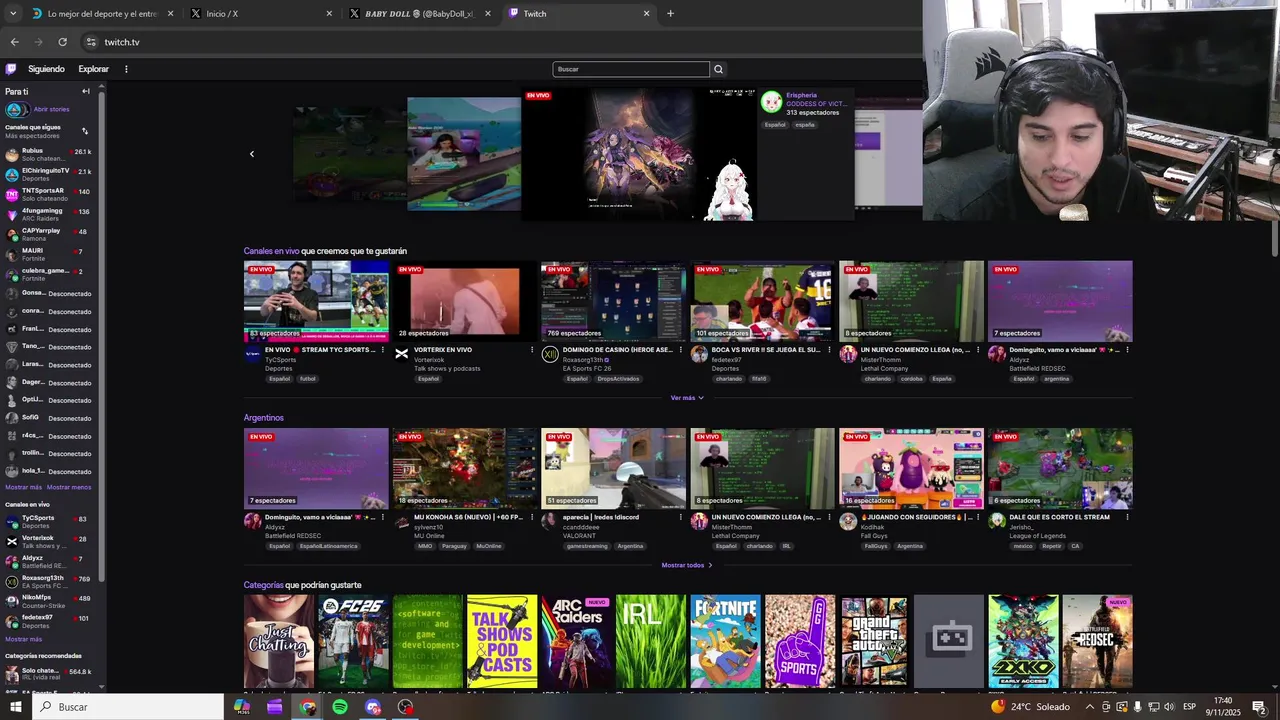
Task: Open the three-dot menu beside Explorar
Action: [126, 69]
